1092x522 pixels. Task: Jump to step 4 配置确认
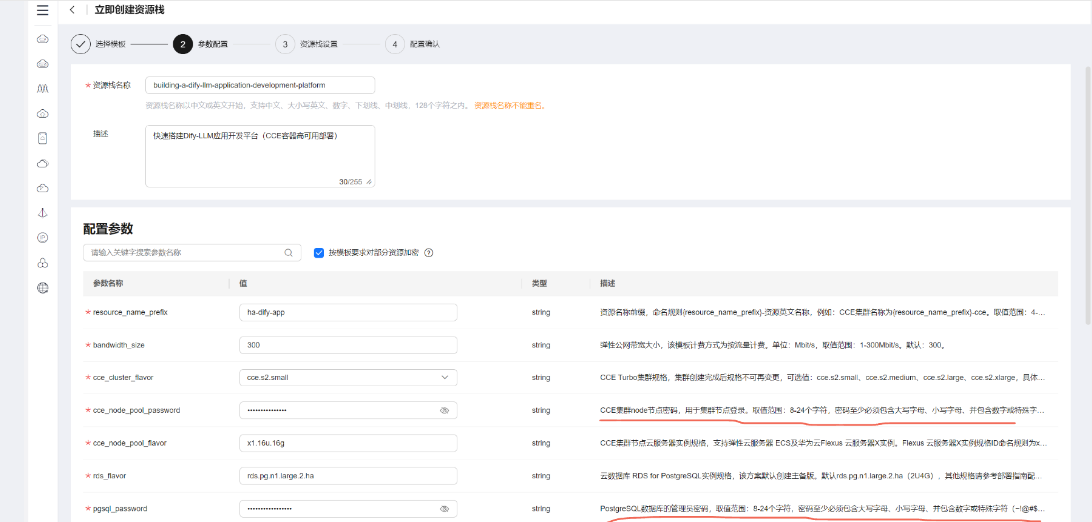coord(395,44)
